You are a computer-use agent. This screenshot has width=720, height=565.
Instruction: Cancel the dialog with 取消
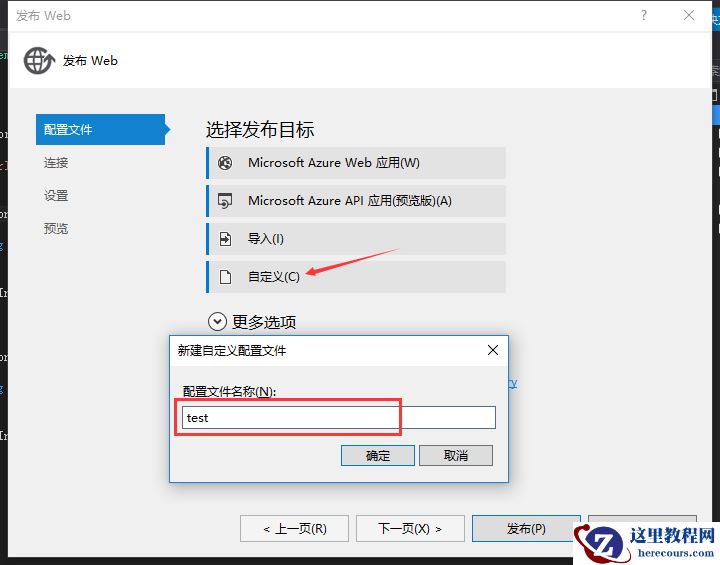(456, 456)
